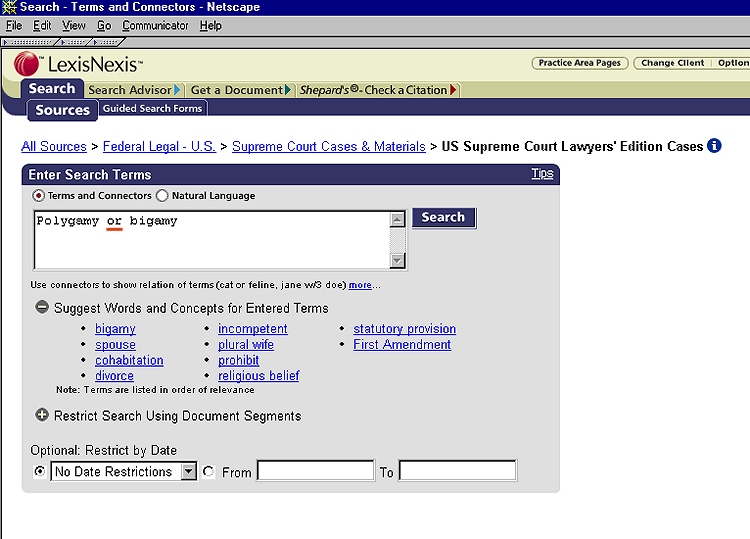Add suggested term divorce

[x=114, y=376]
